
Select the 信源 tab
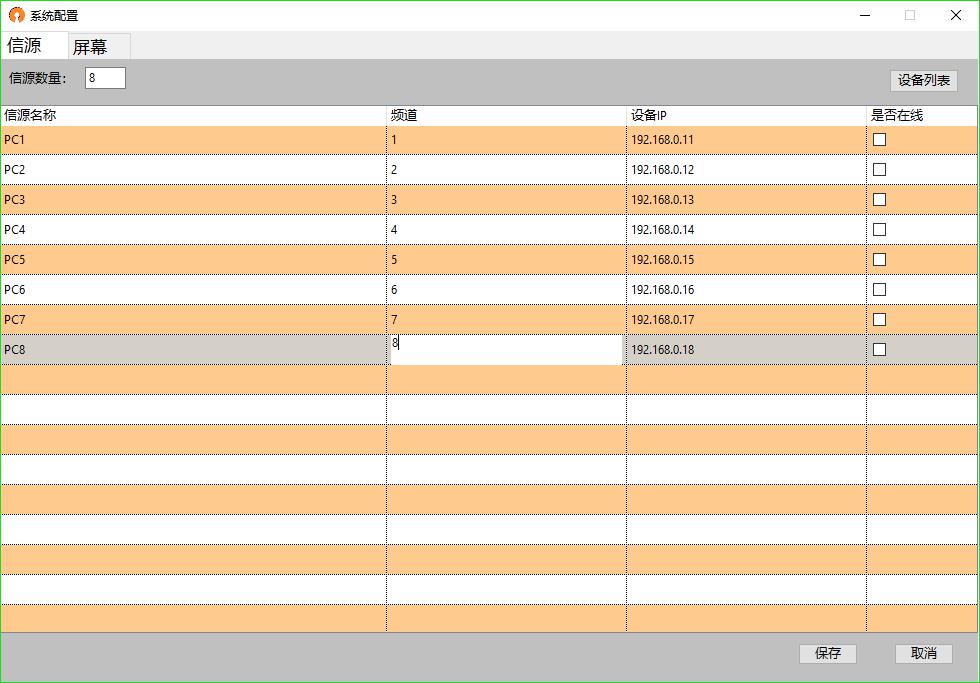pyautogui.click(x=25, y=46)
